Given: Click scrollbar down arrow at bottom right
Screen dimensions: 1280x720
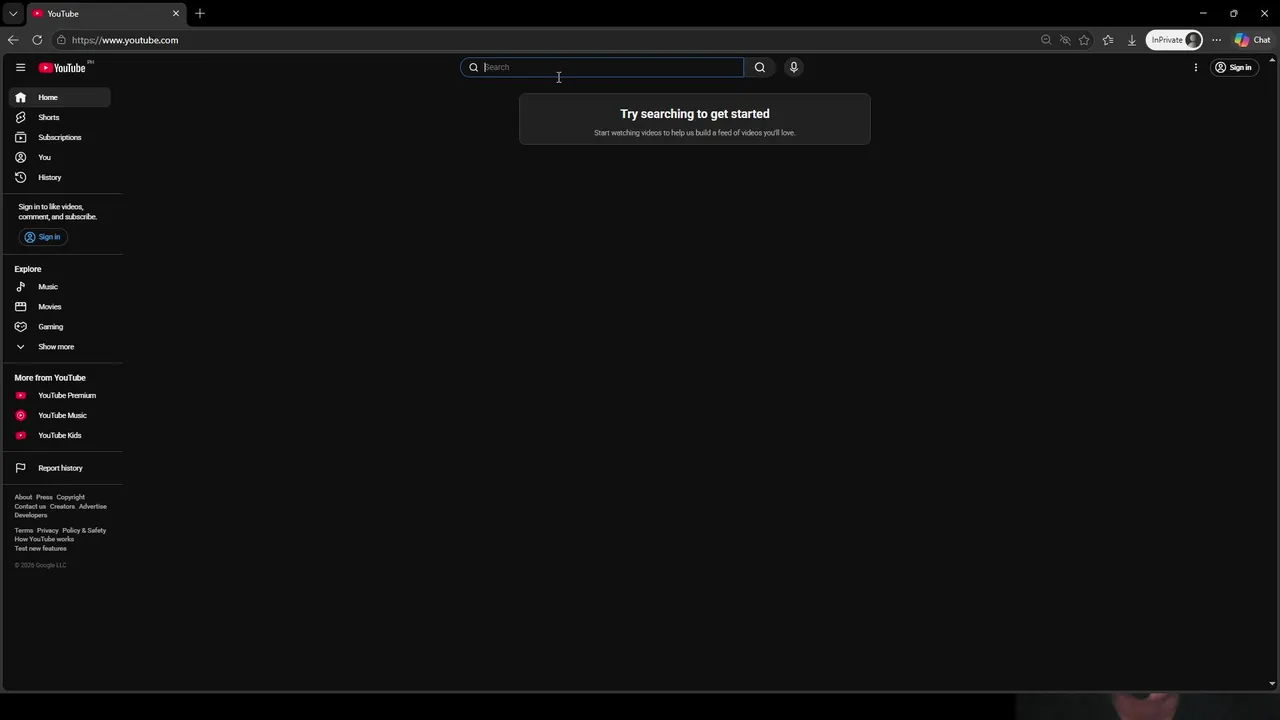Looking at the screenshot, I should coord(1272,684).
